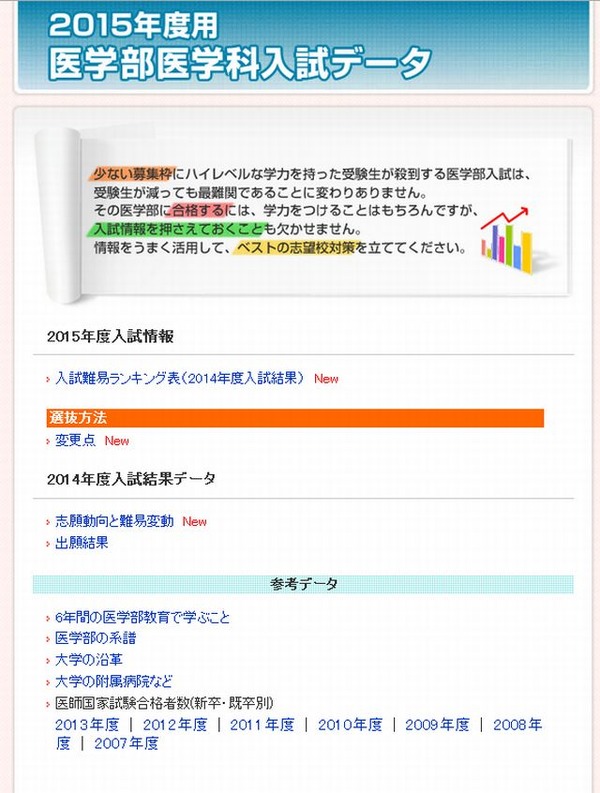This screenshot has width=600, height=793.
Task: Click the New badge beside 志願動向と難易変動
Action: [x=194, y=522]
